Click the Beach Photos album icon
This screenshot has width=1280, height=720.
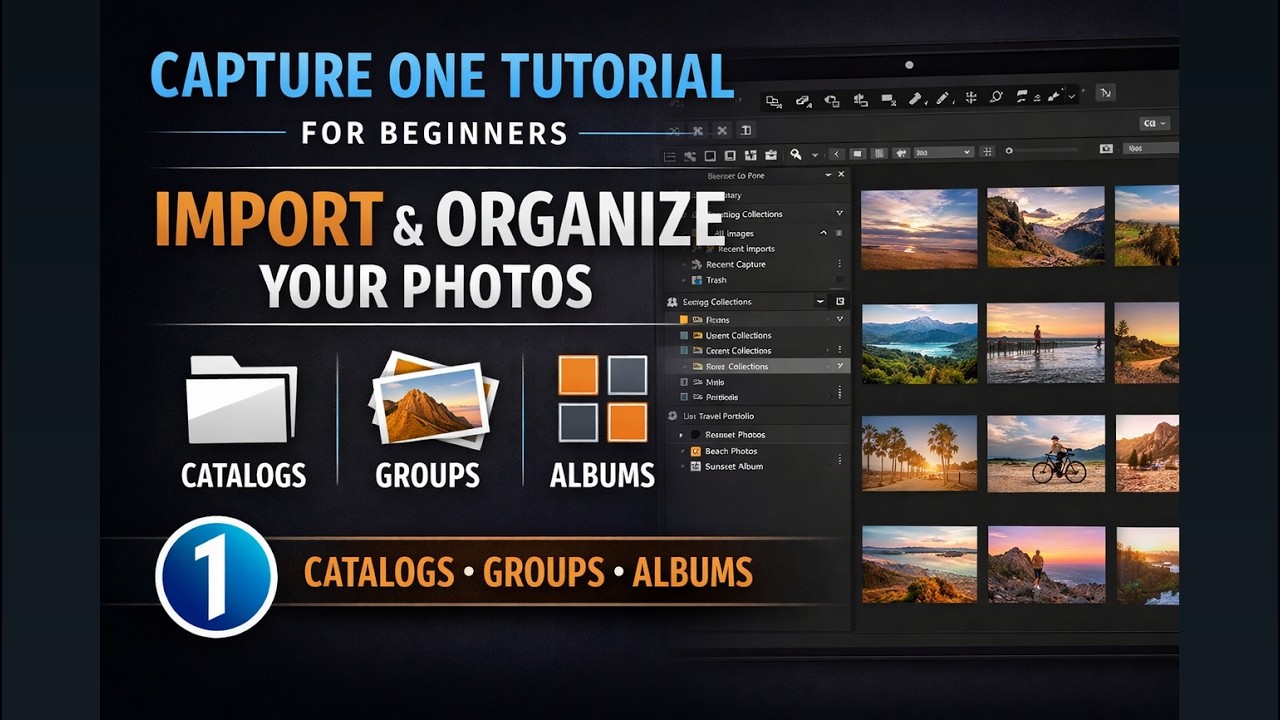(695, 452)
